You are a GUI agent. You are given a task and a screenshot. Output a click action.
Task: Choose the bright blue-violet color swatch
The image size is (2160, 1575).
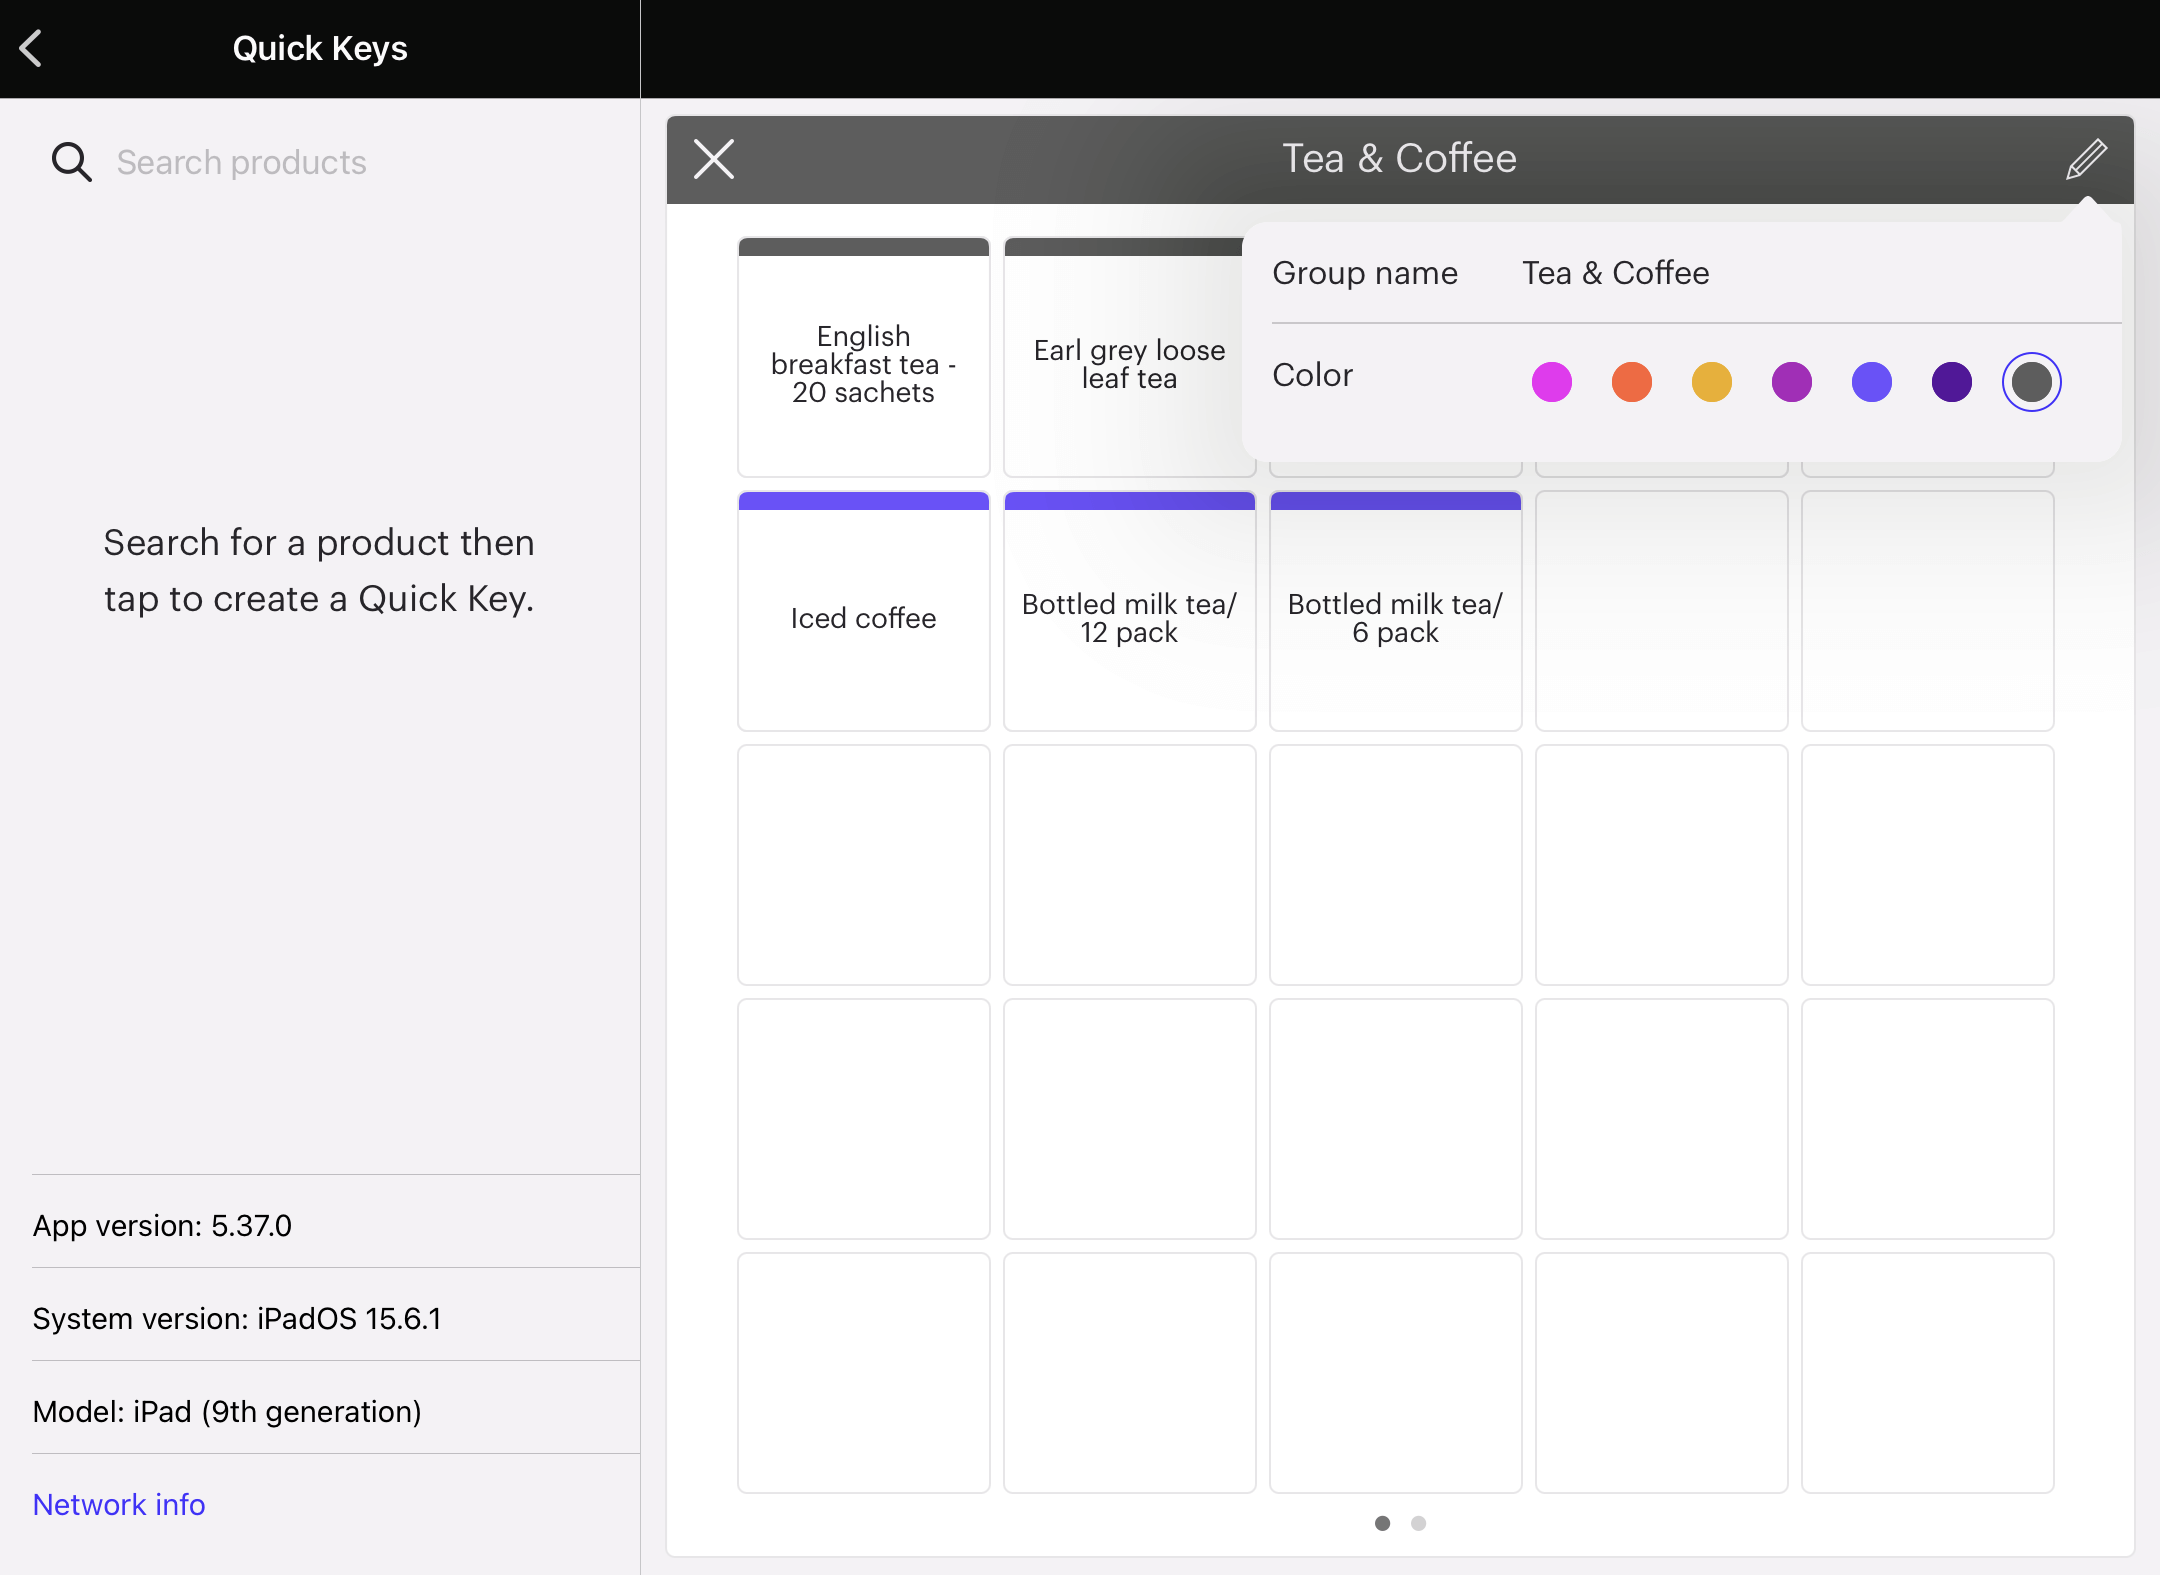coord(1871,382)
